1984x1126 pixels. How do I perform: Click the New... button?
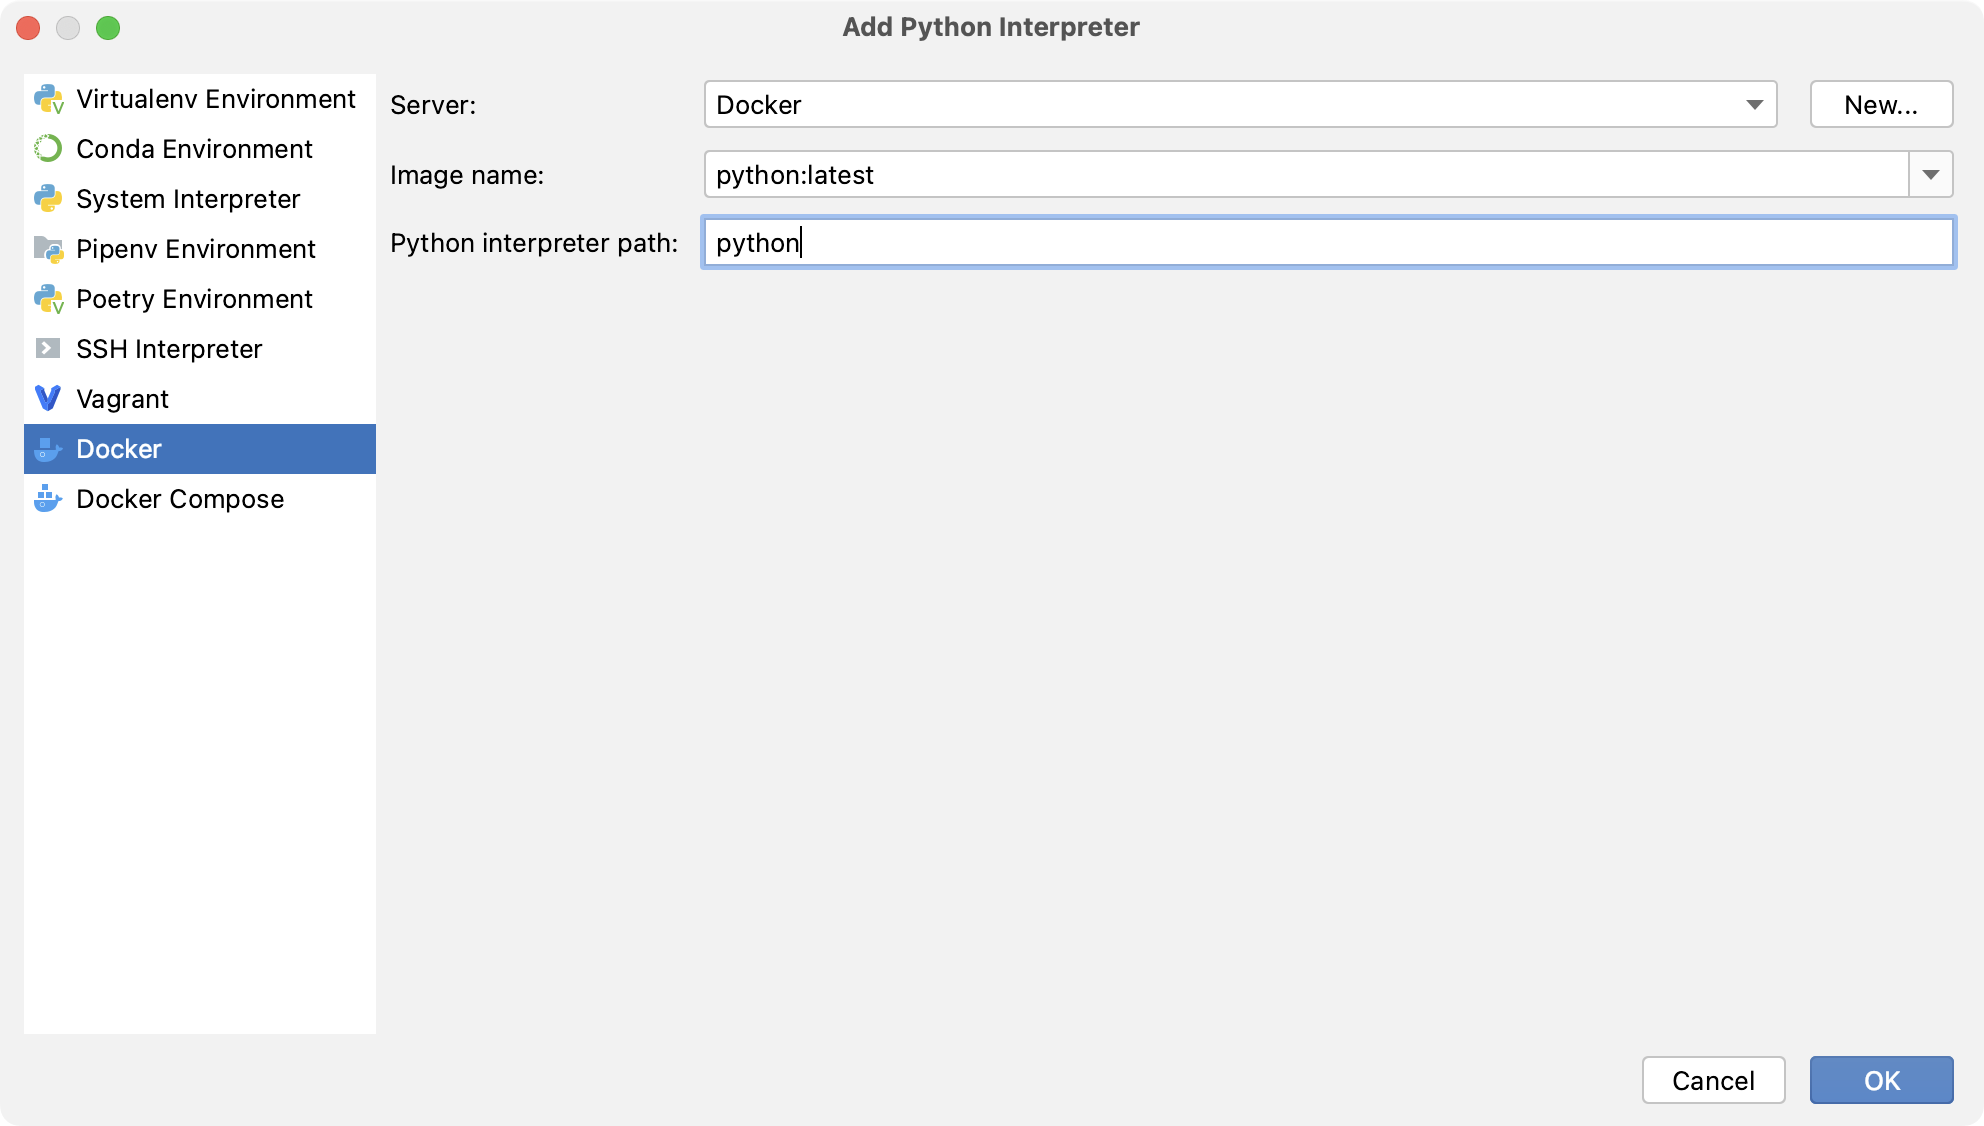(x=1881, y=103)
